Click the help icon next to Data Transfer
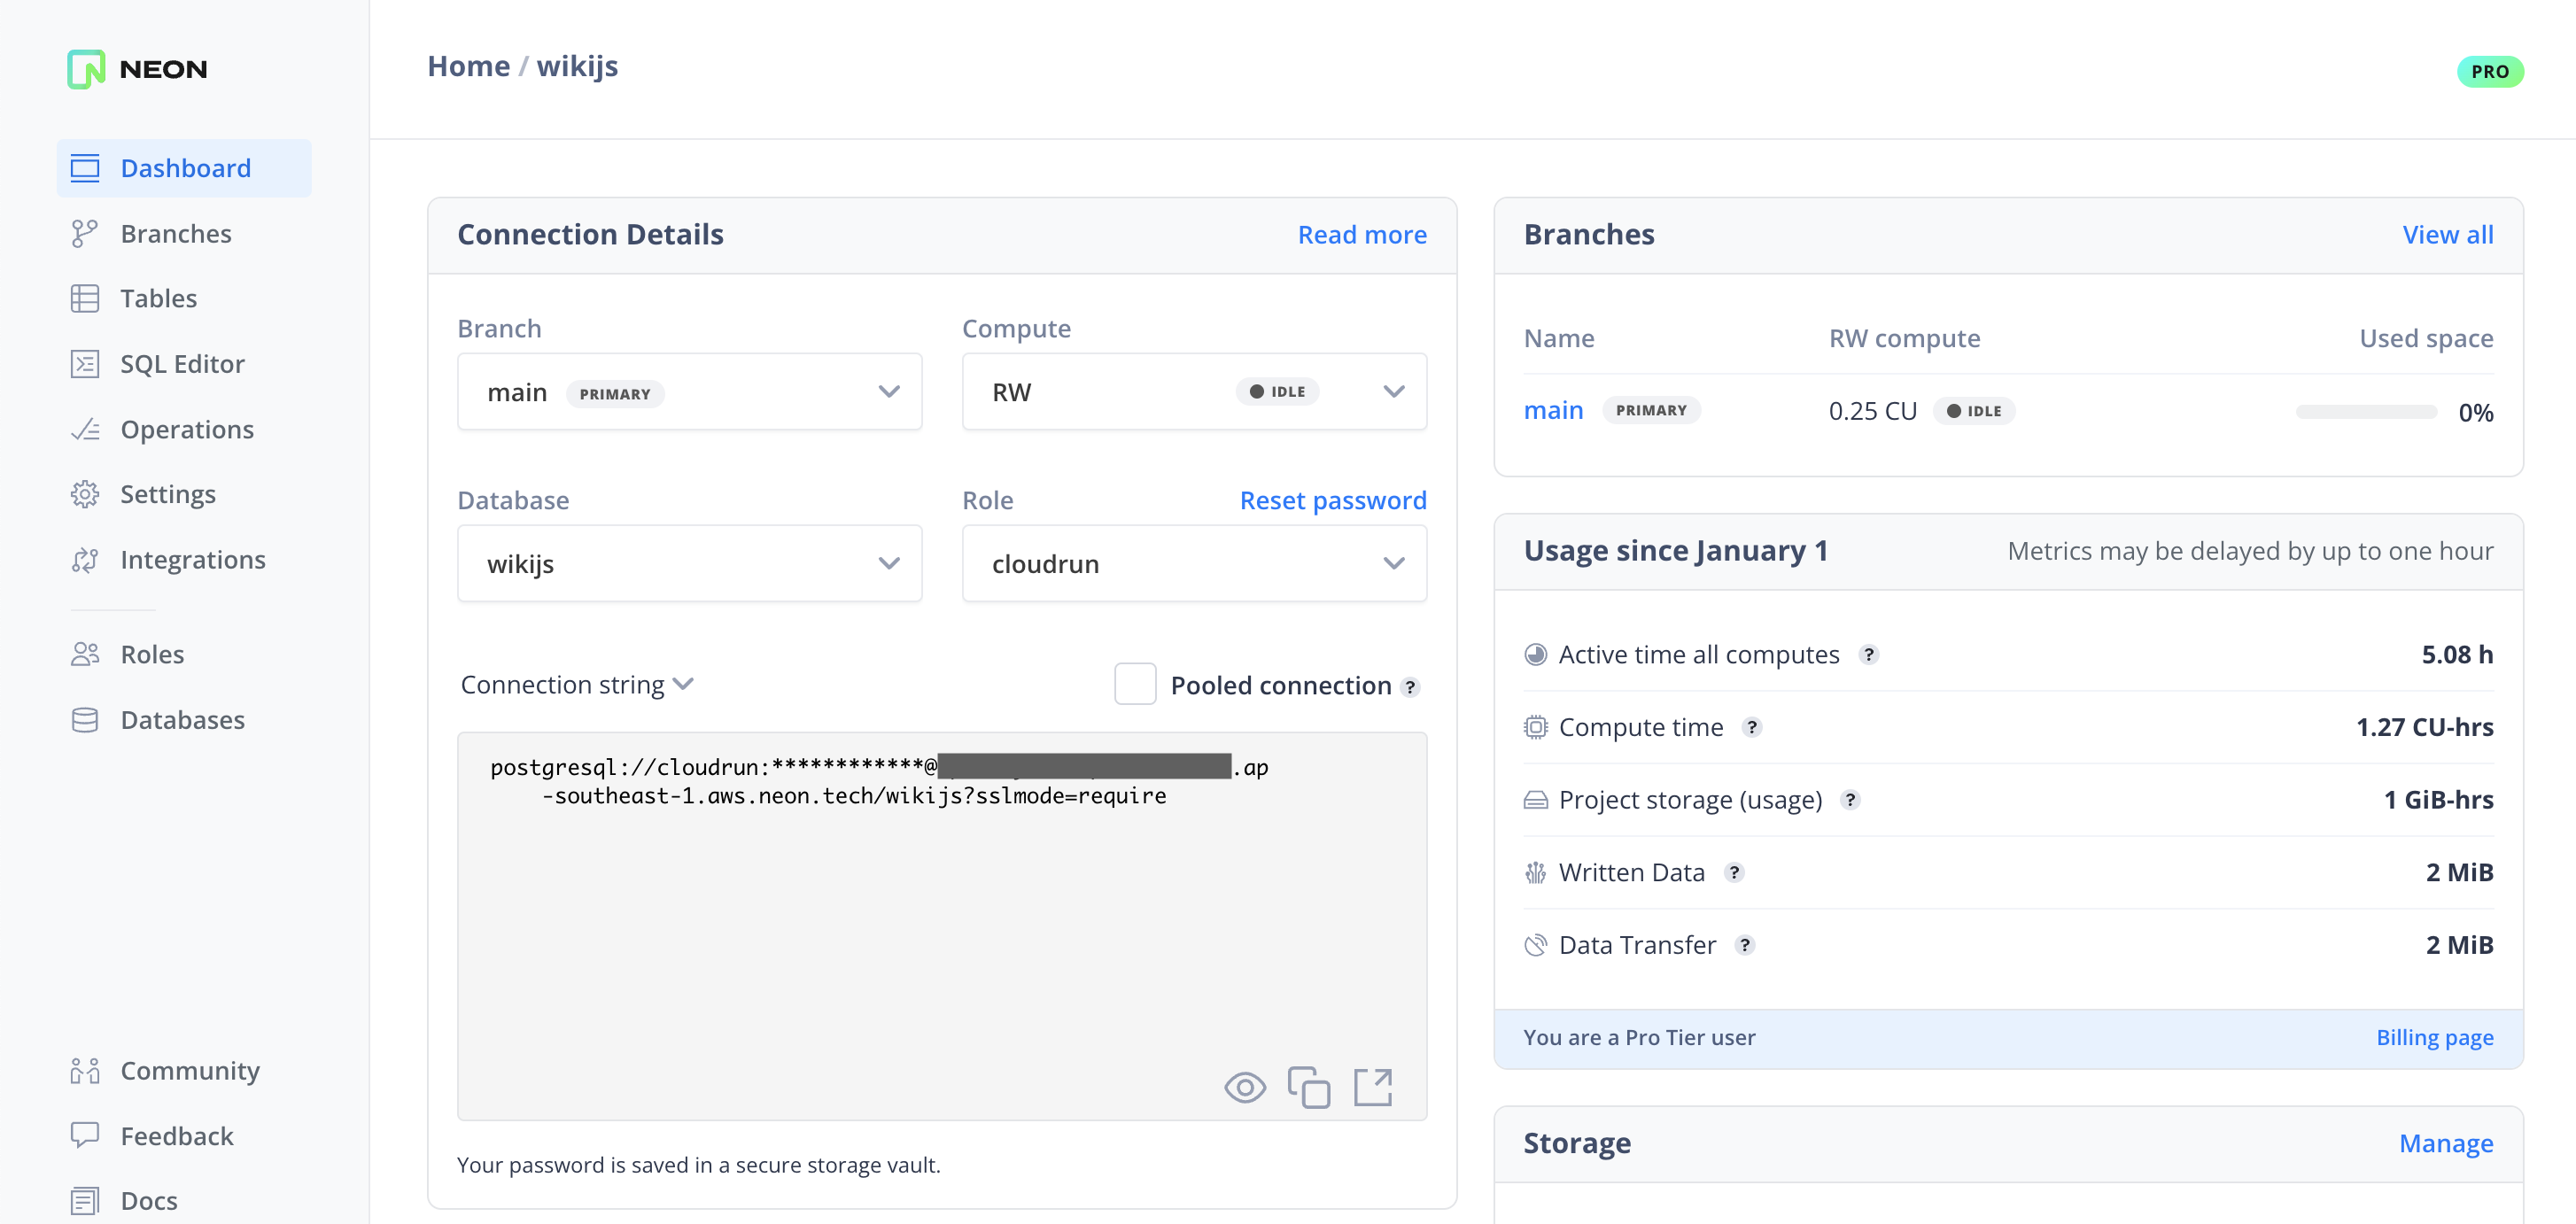This screenshot has height=1224, width=2576. click(x=1744, y=945)
